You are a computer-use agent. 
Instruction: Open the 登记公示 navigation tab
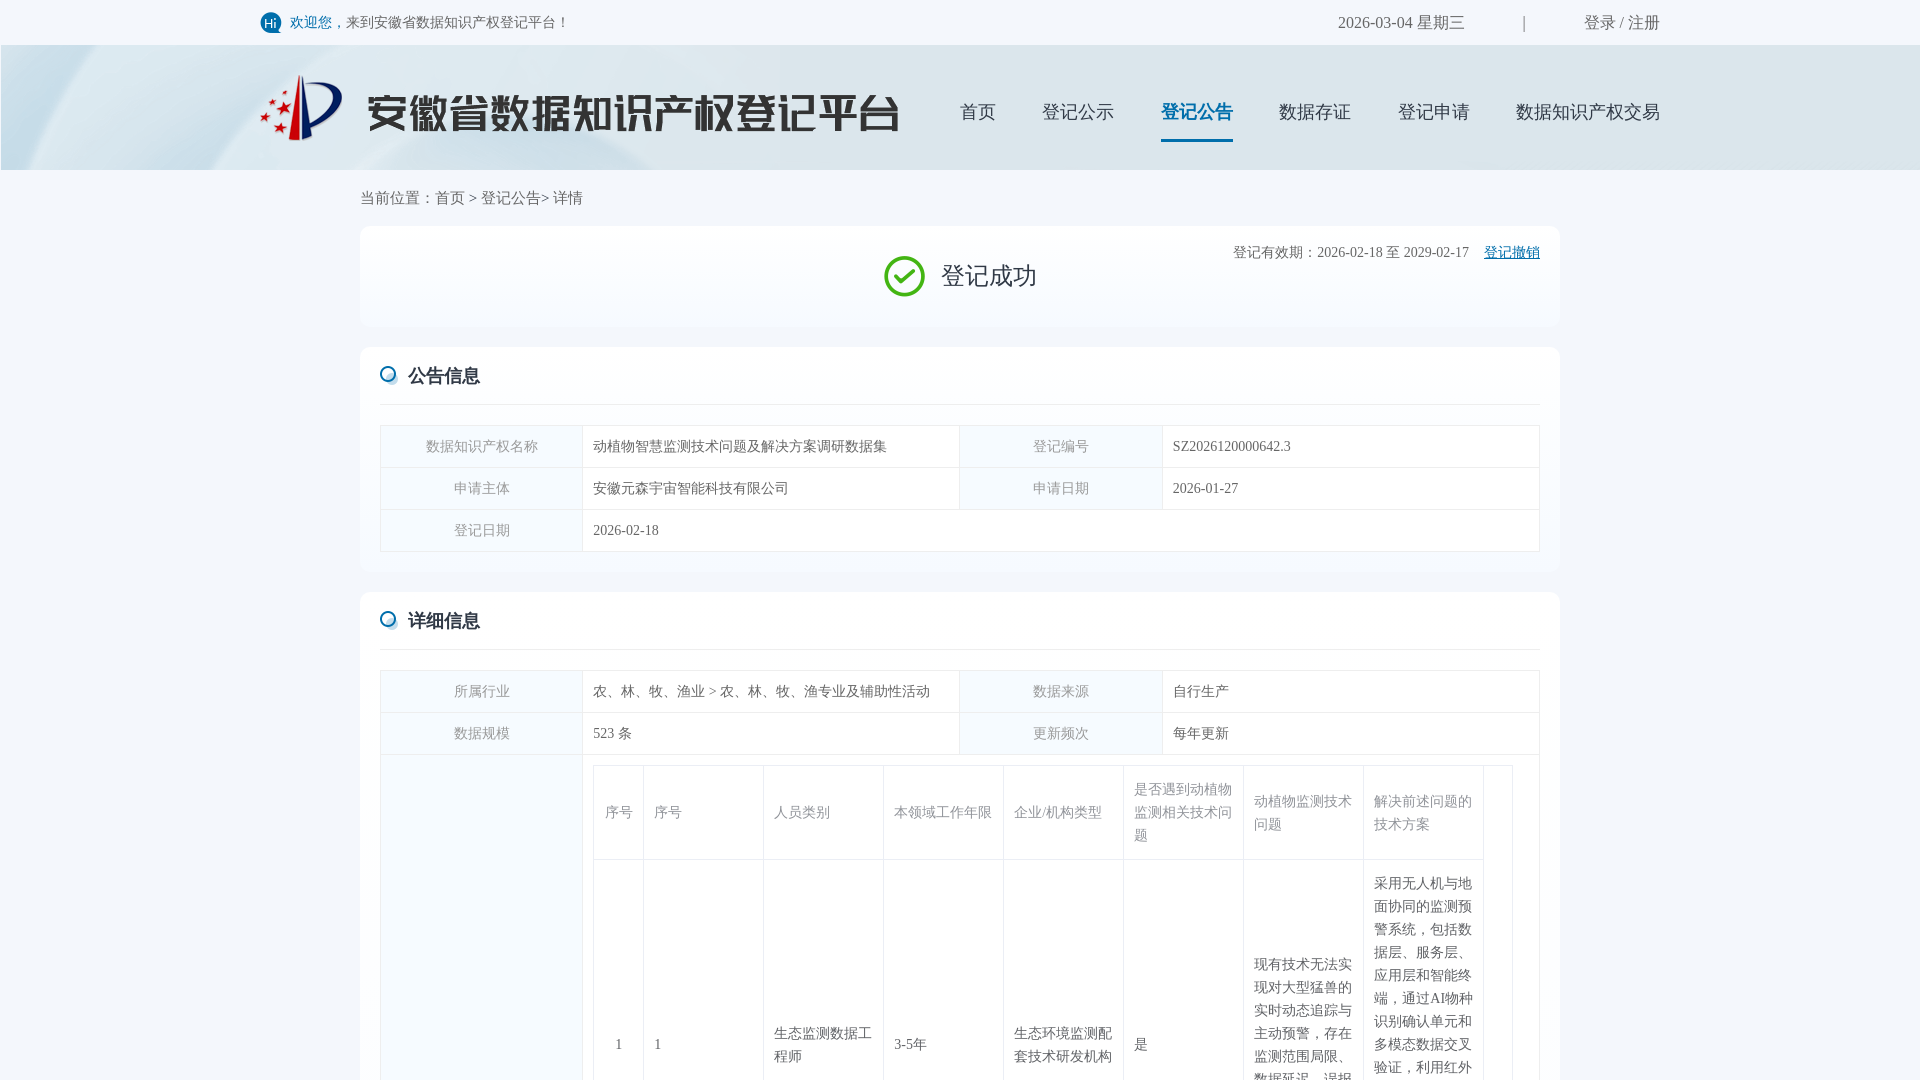point(1078,112)
